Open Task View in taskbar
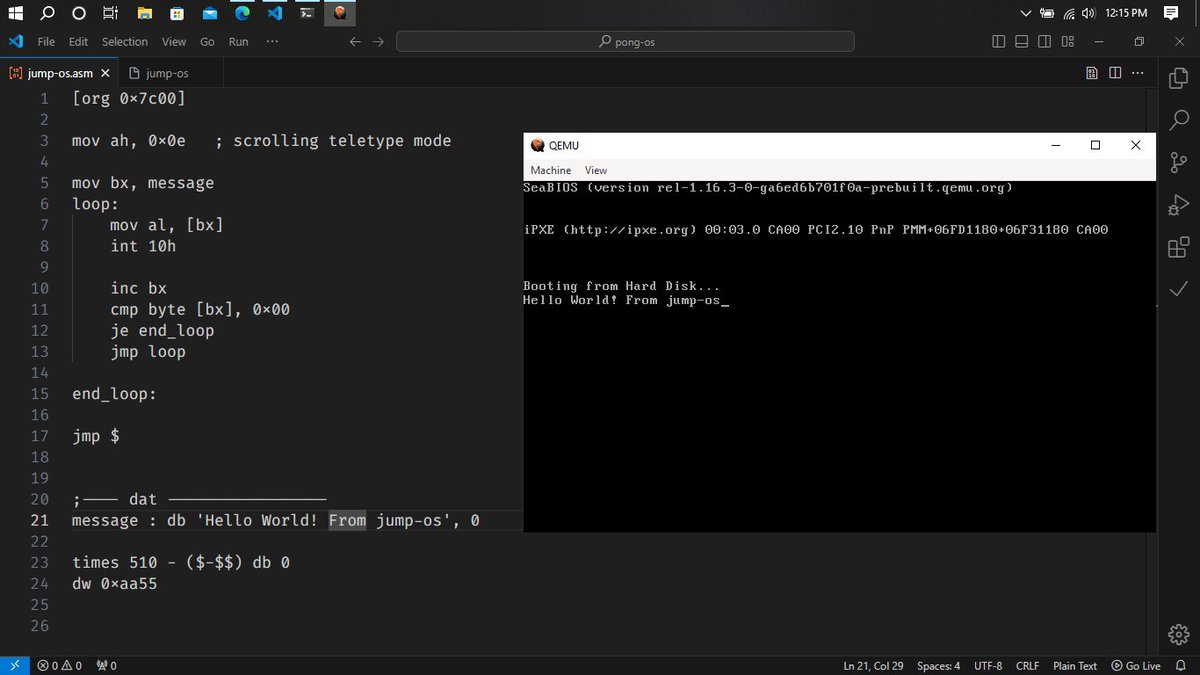This screenshot has height=675, width=1200. (x=111, y=13)
